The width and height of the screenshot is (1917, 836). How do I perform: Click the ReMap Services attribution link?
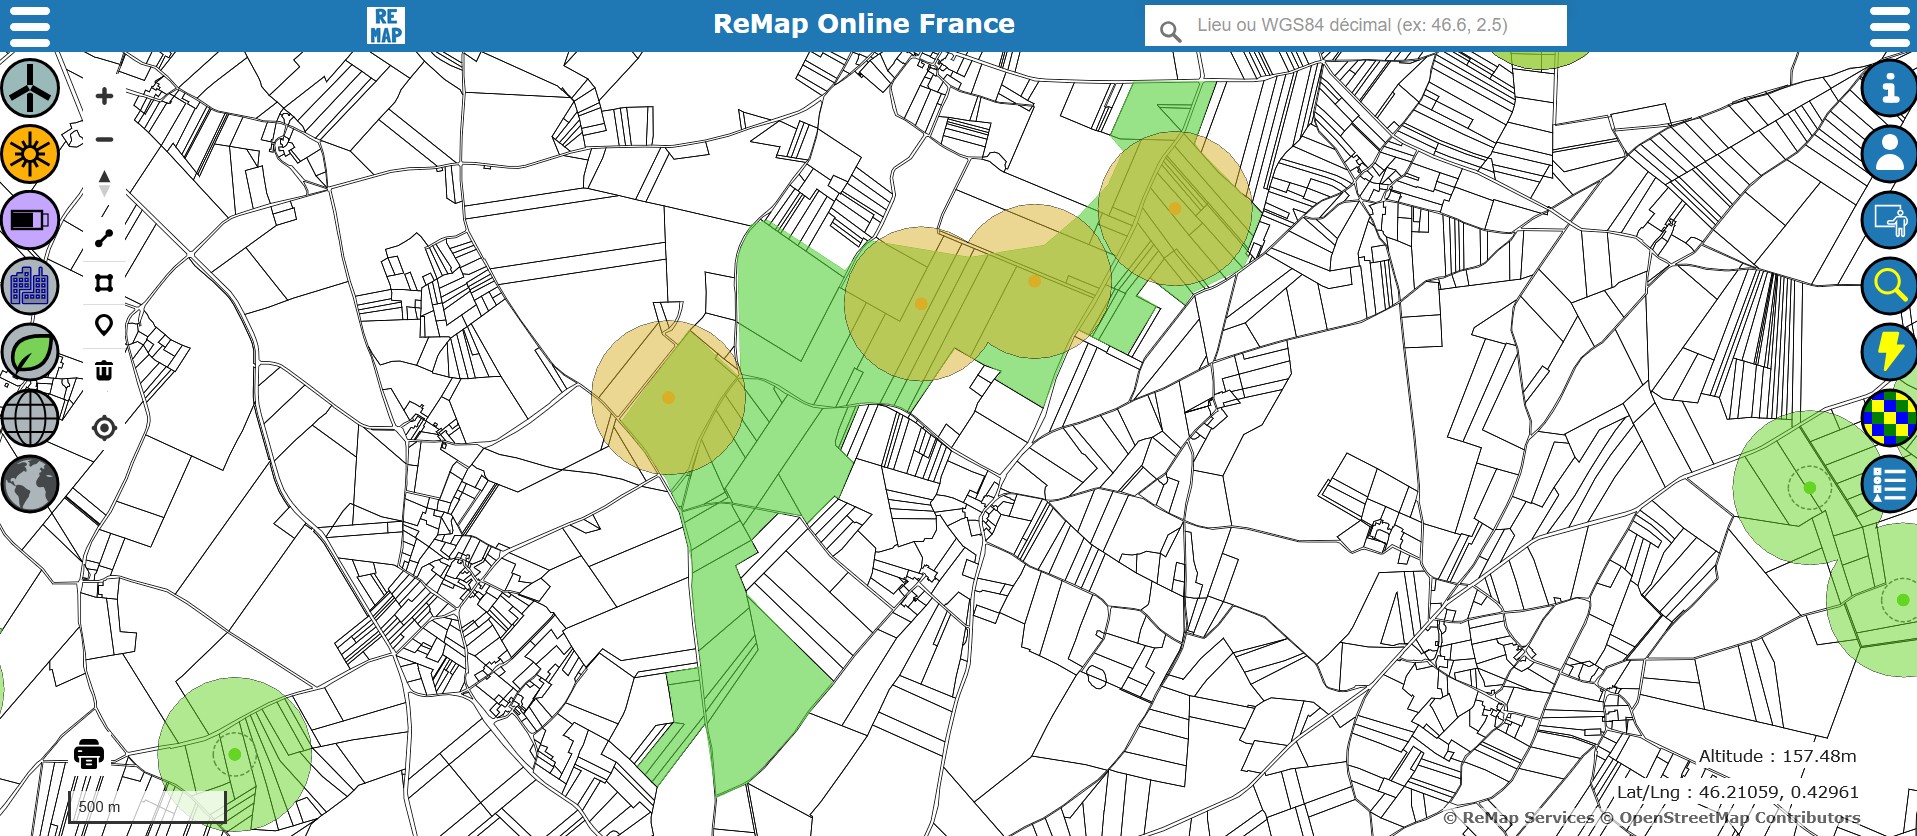[1519, 818]
